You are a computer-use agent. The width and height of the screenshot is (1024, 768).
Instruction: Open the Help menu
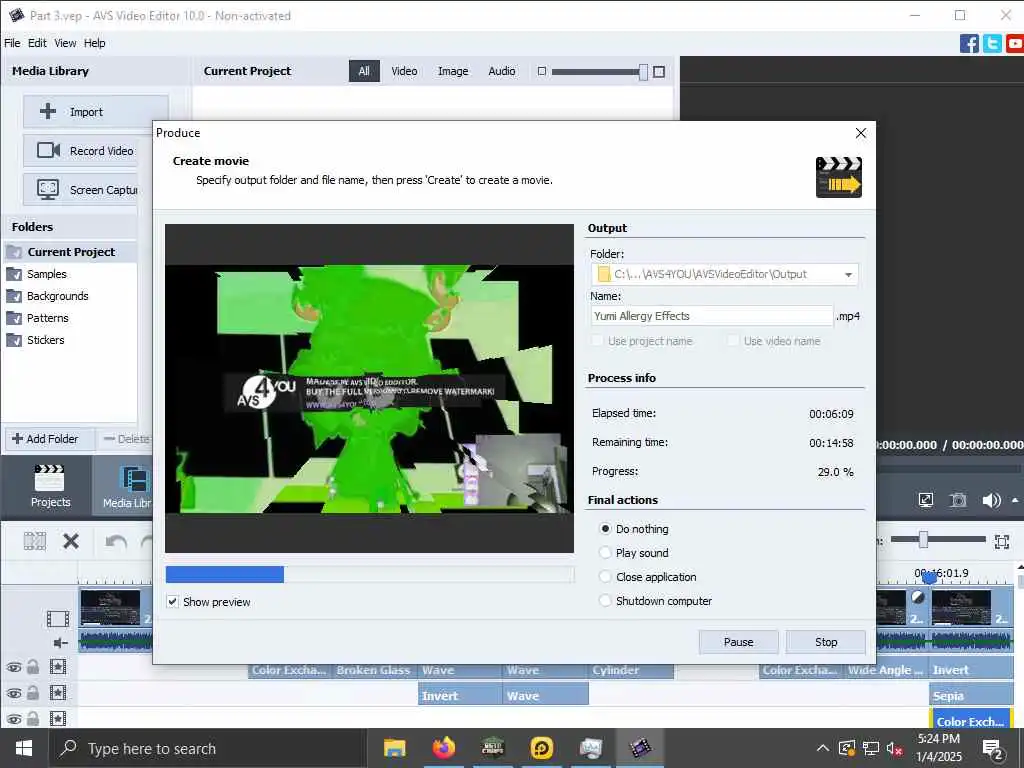coord(94,43)
